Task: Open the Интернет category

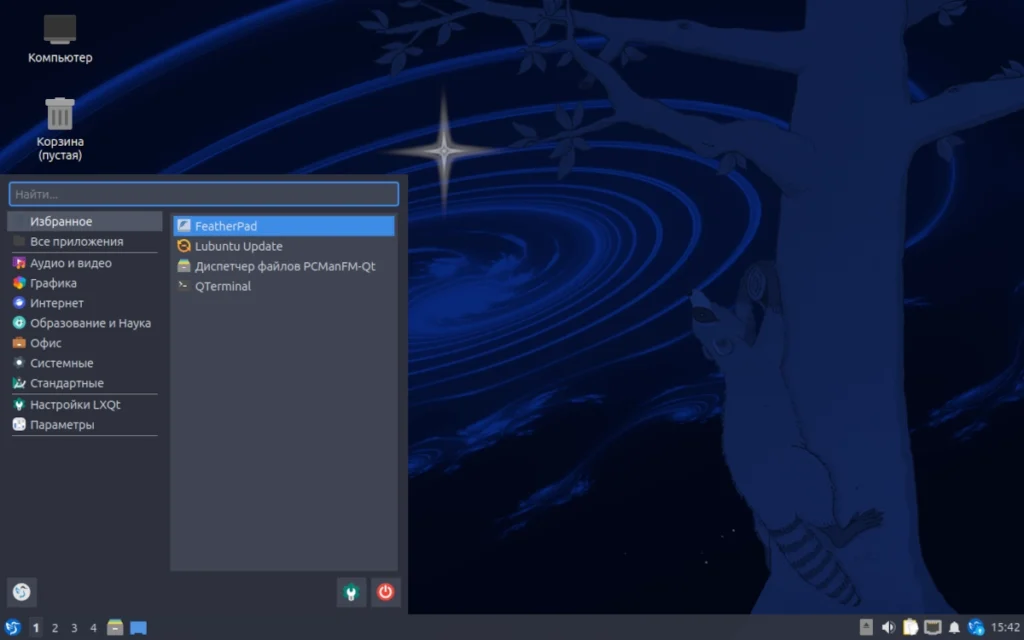Action: (85, 303)
